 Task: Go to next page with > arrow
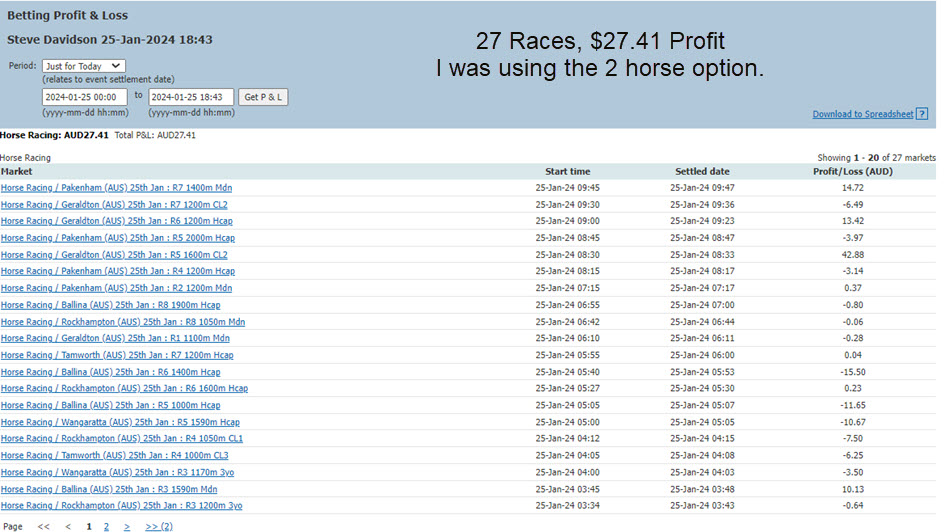[x=127, y=526]
